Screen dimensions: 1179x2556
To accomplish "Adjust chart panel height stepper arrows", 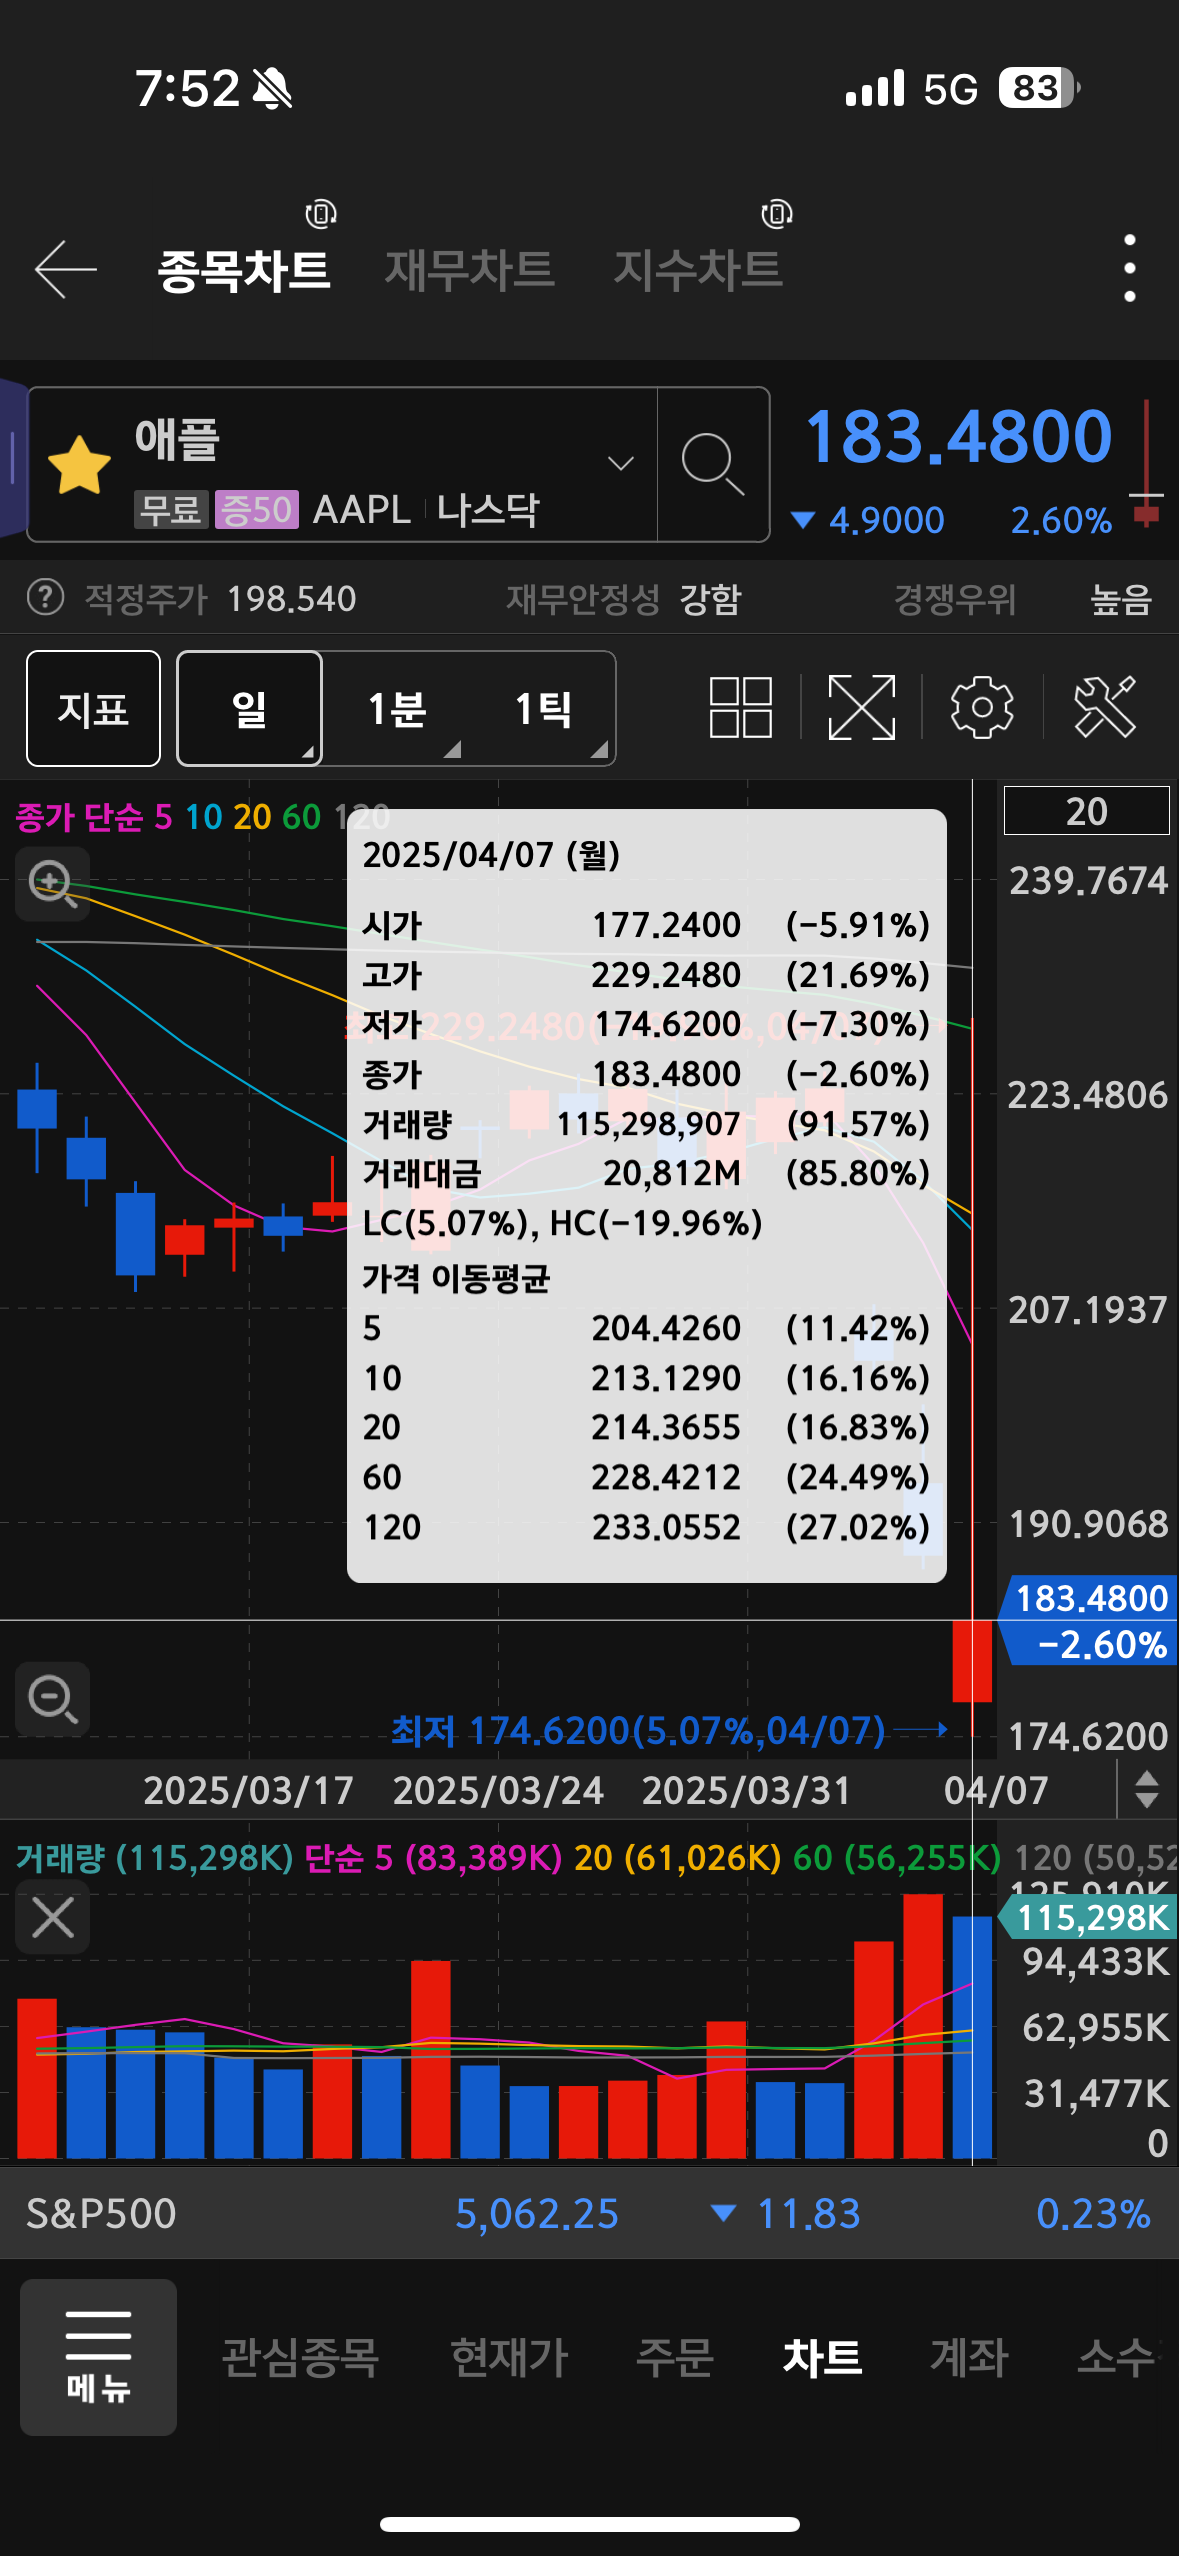I will (x=1147, y=1789).
